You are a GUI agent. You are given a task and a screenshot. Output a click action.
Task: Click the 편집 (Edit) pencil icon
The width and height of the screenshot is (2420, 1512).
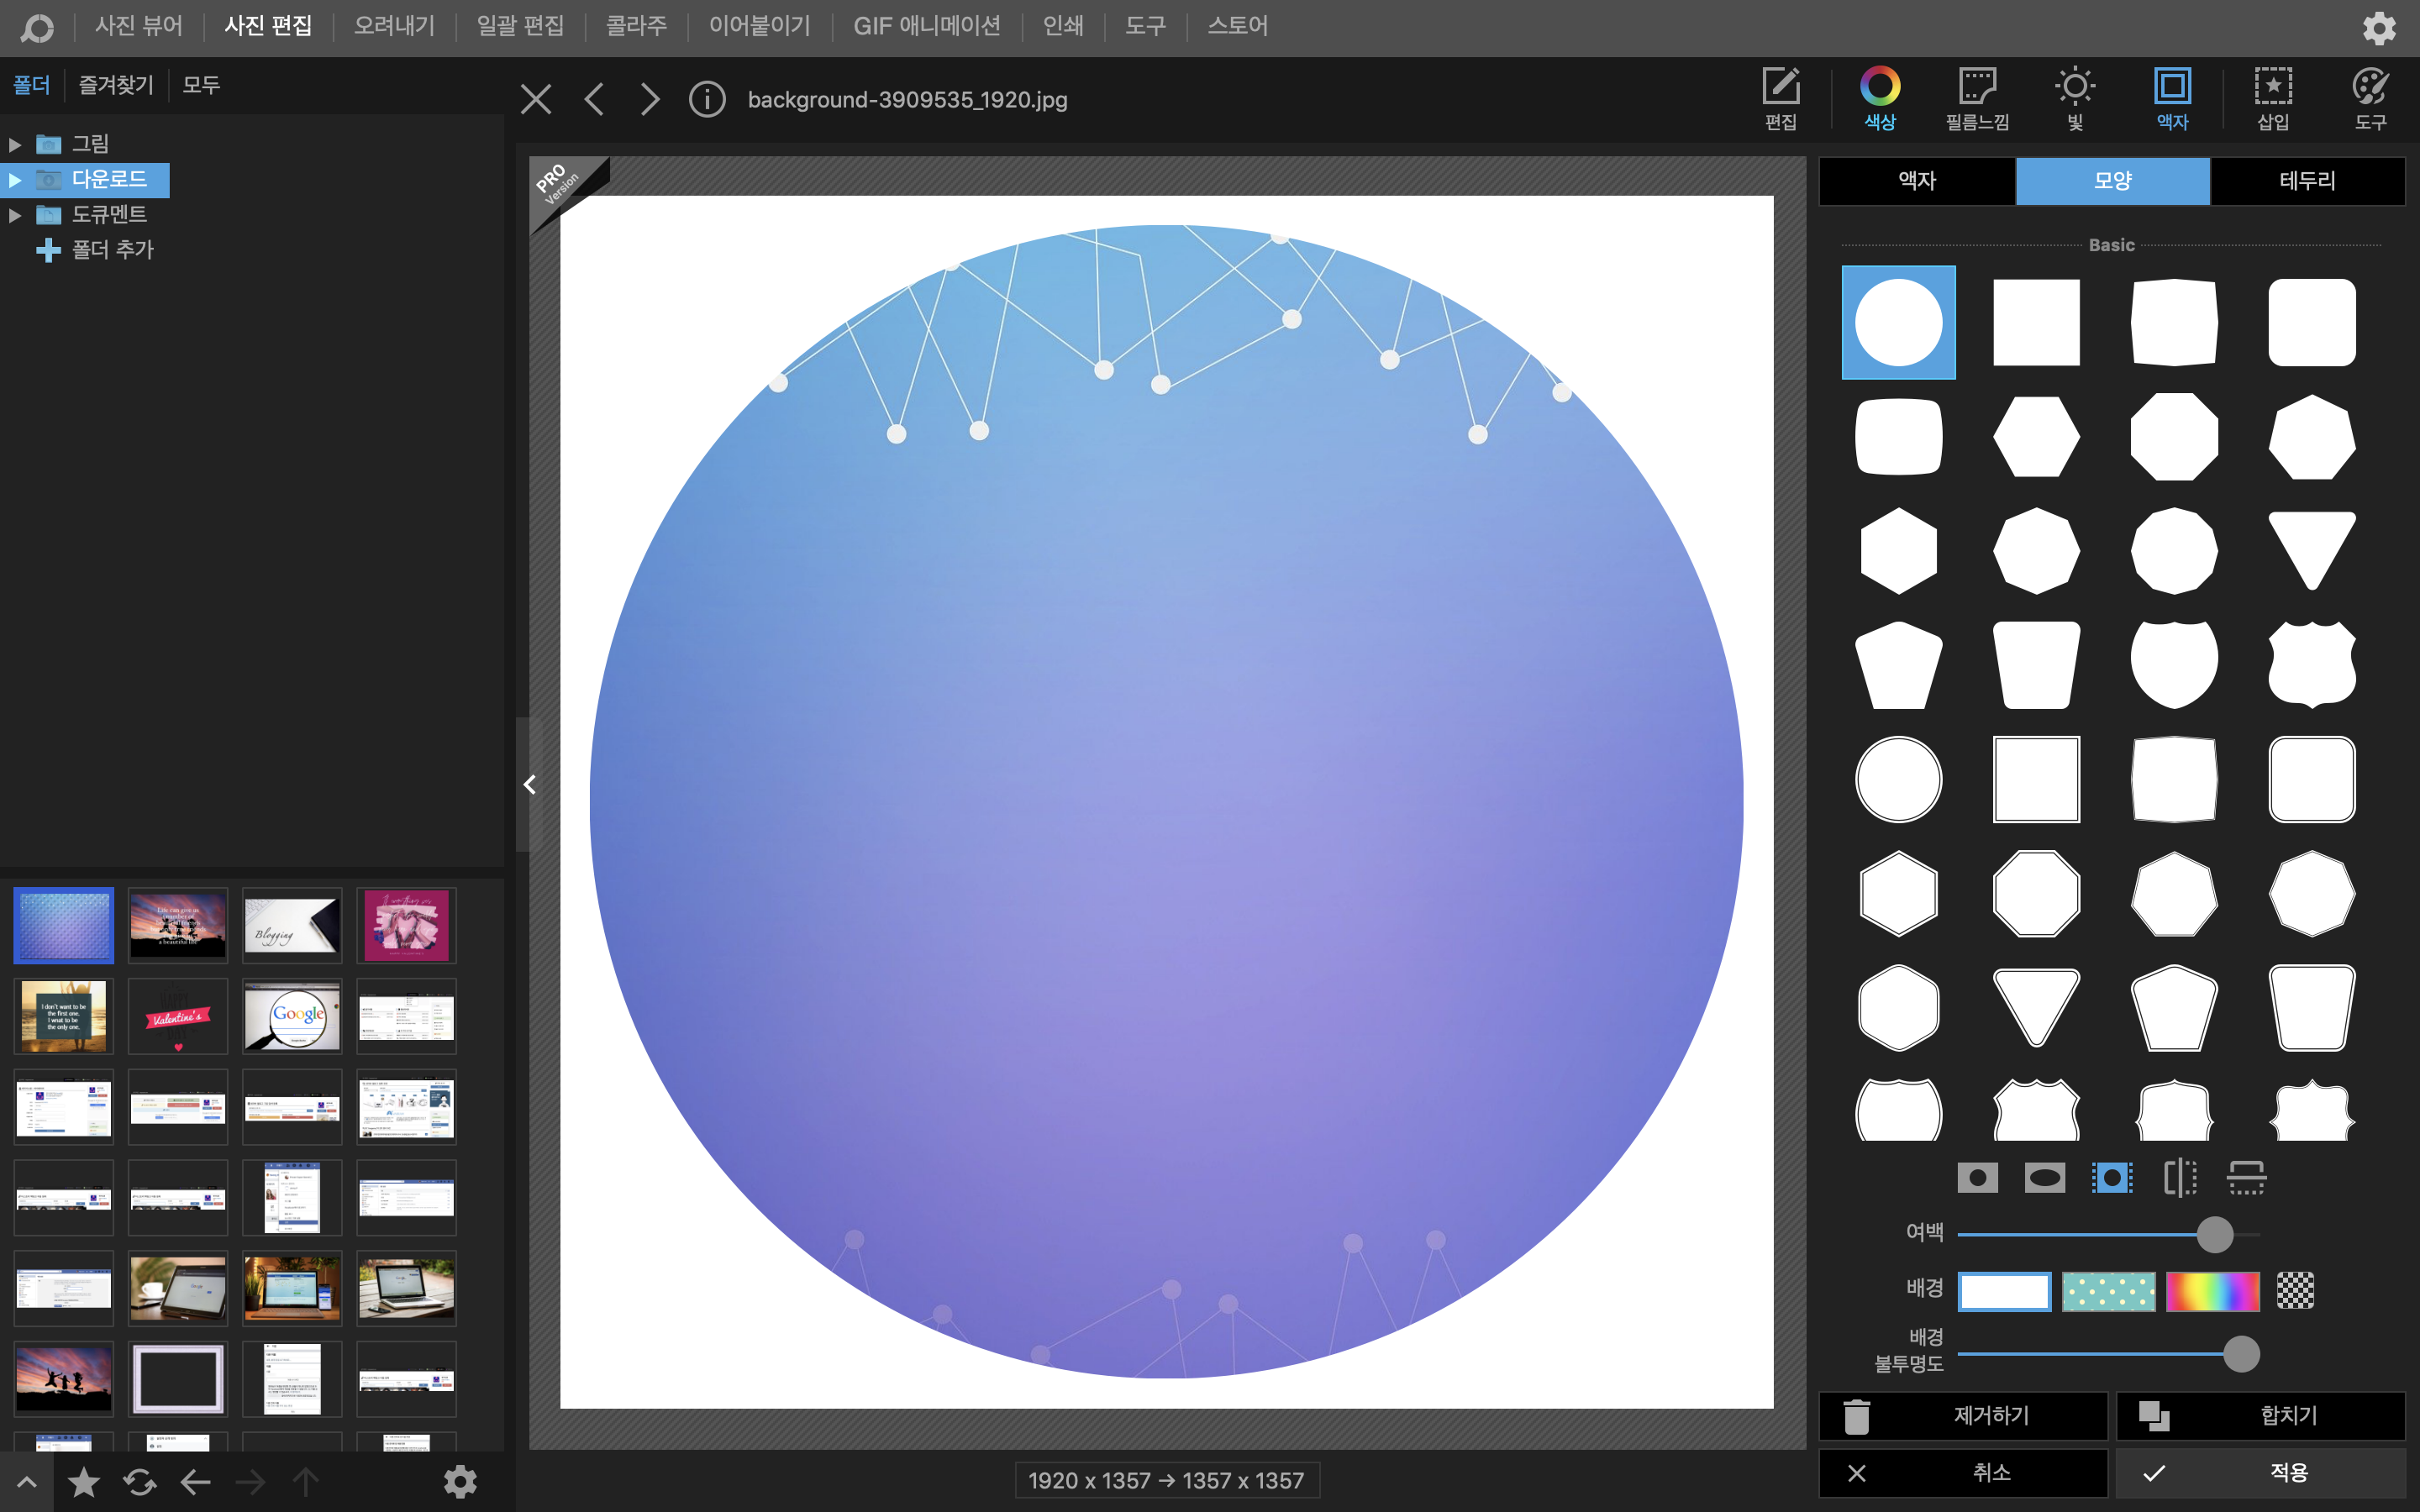(x=1780, y=97)
